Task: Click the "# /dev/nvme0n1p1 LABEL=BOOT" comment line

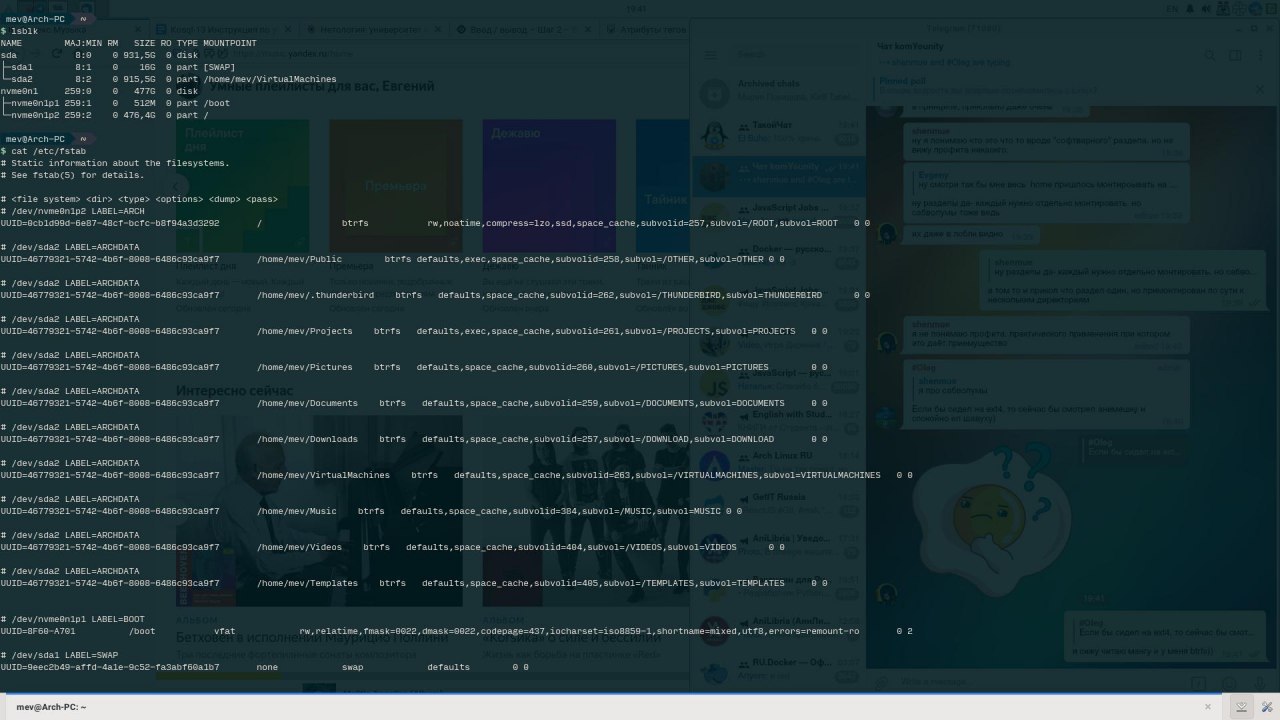Action: (73, 619)
